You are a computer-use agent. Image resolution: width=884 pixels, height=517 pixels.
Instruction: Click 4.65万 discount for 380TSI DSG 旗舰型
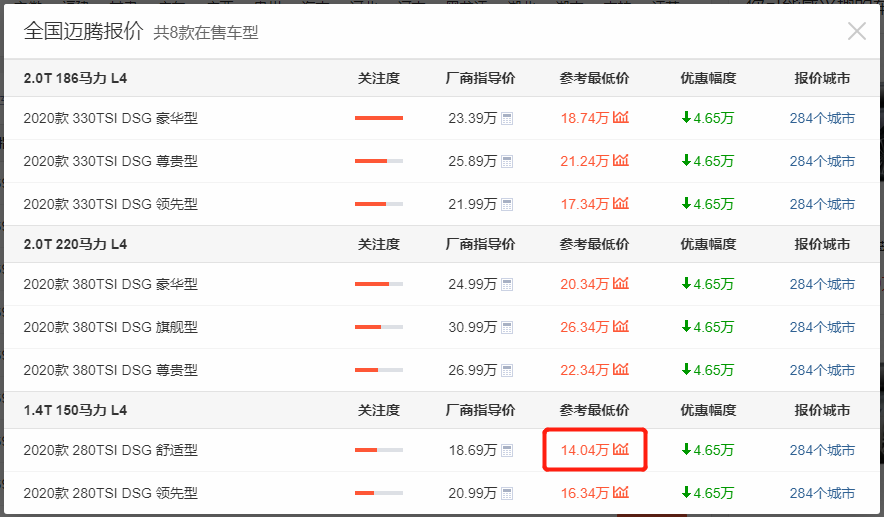pyautogui.click(x=708, y=327)
